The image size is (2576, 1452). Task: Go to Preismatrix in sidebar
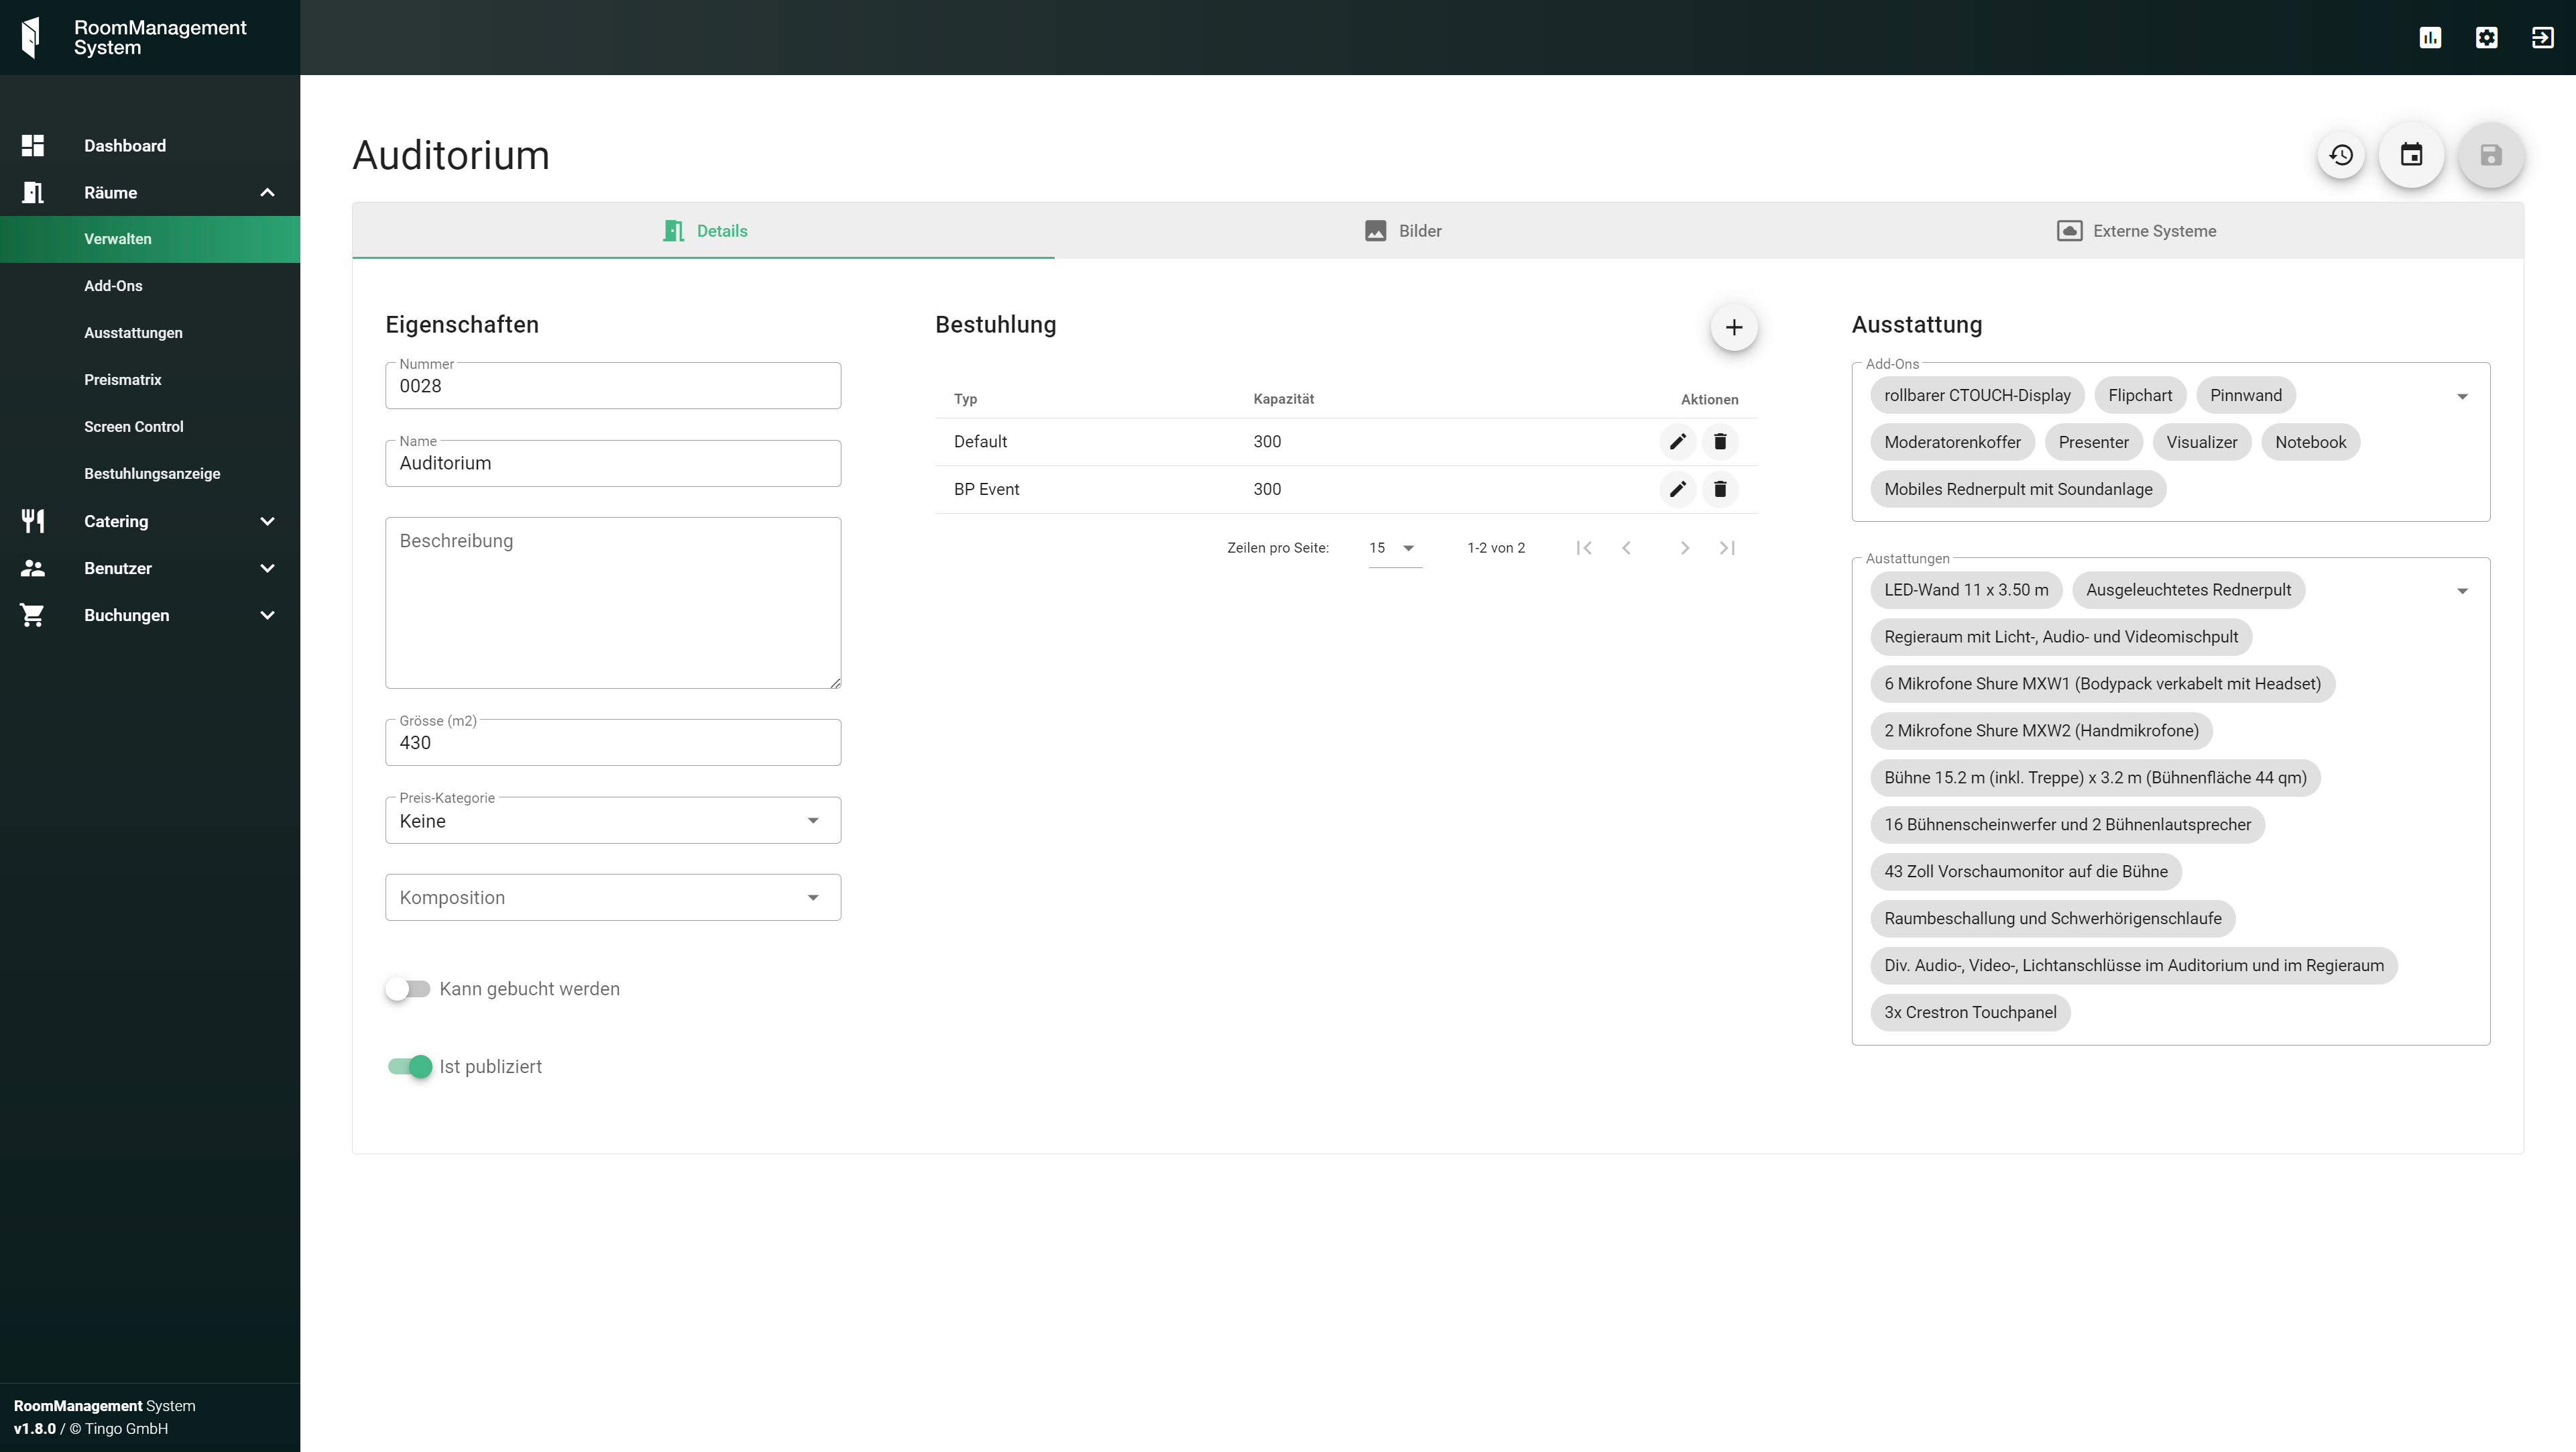[123, 380]
